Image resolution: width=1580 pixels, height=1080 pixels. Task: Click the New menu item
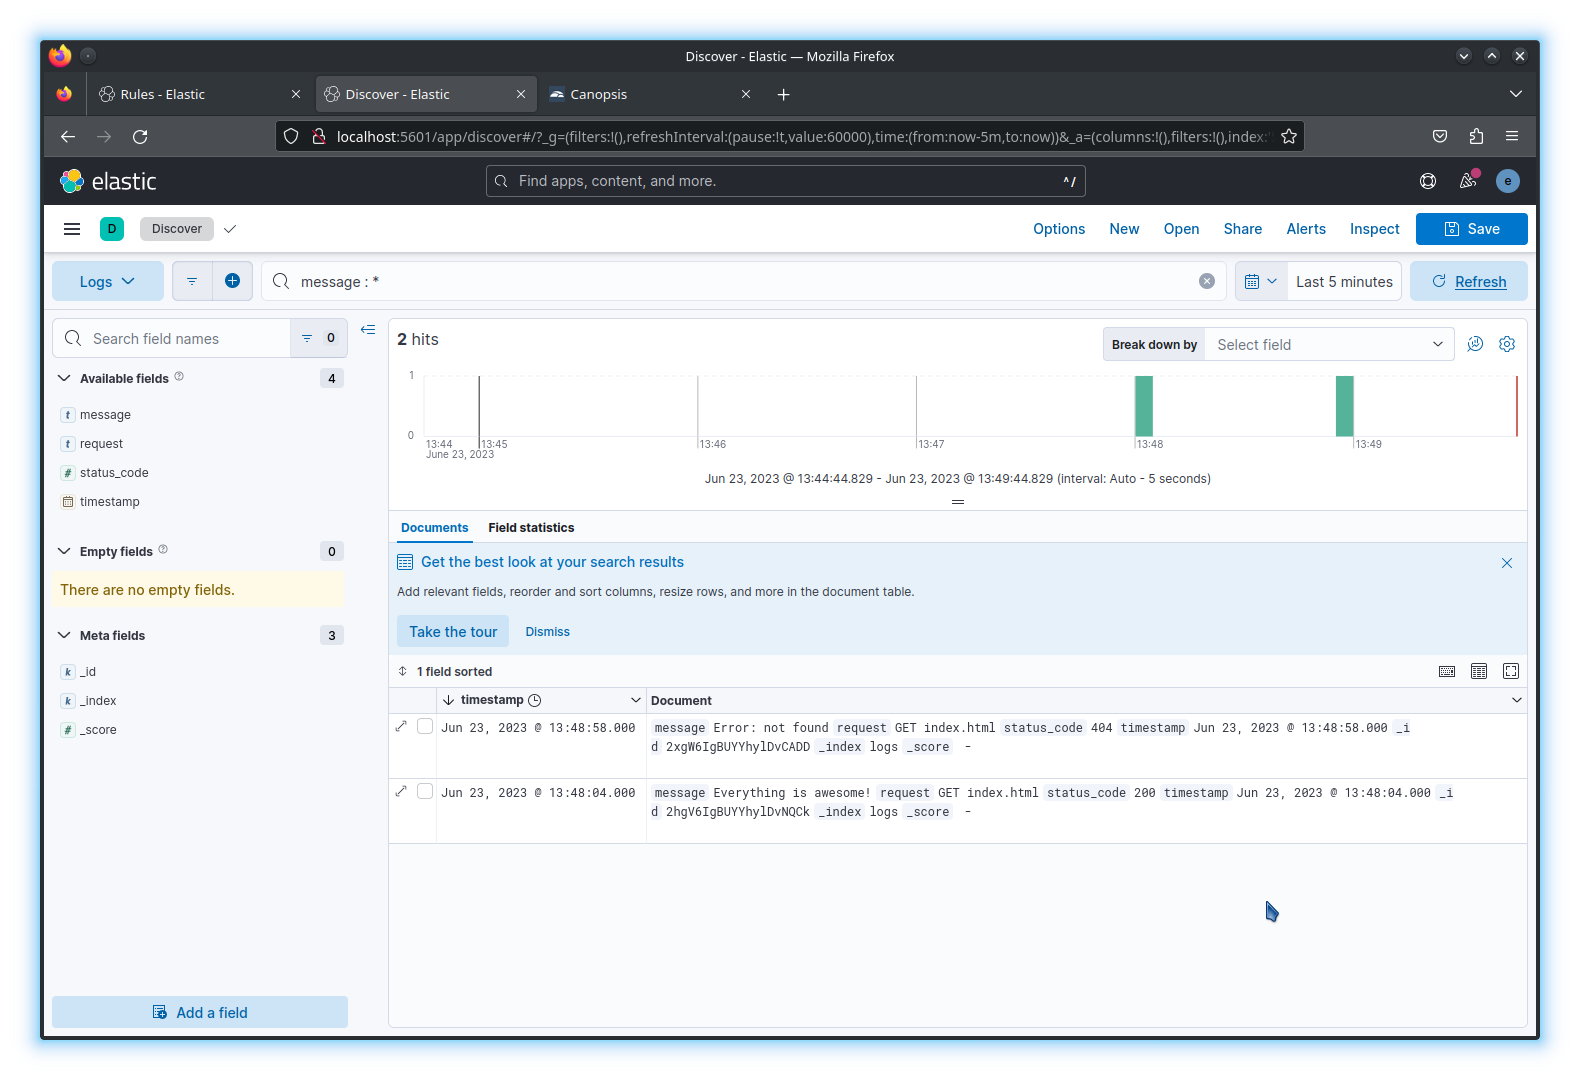click(1124, 229)
